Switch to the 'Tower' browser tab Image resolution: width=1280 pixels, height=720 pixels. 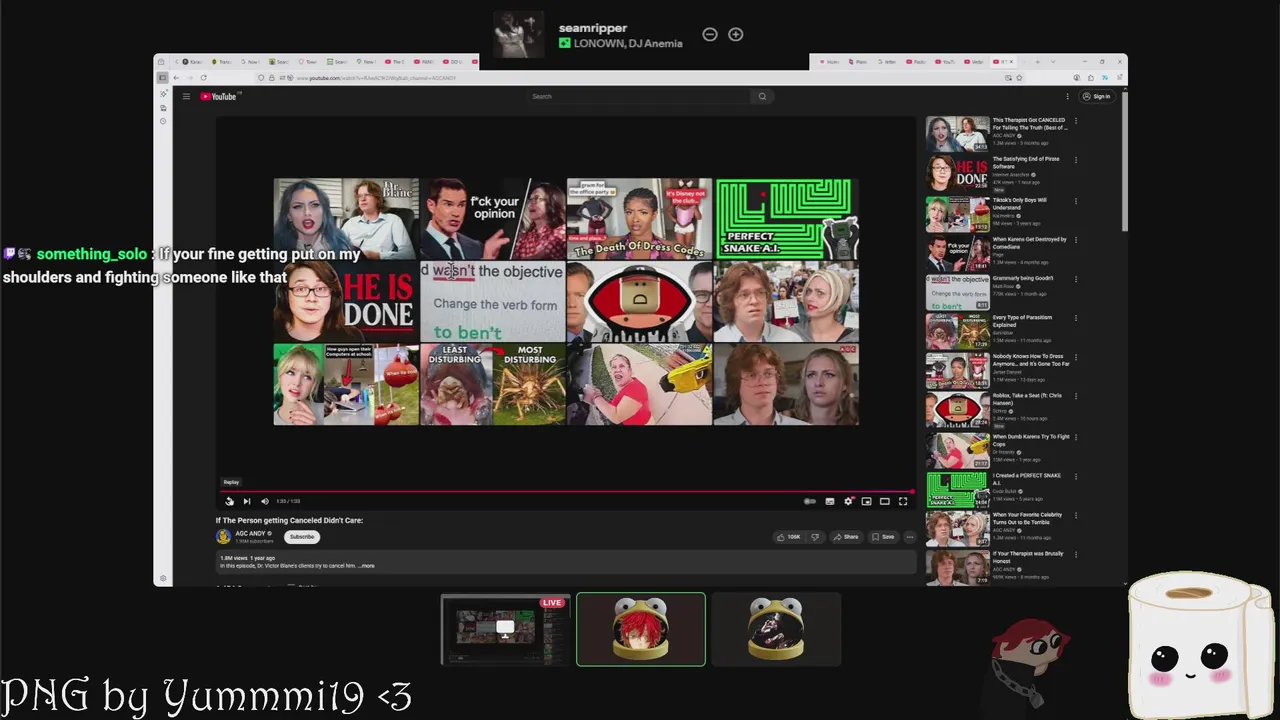pos(307,62)
